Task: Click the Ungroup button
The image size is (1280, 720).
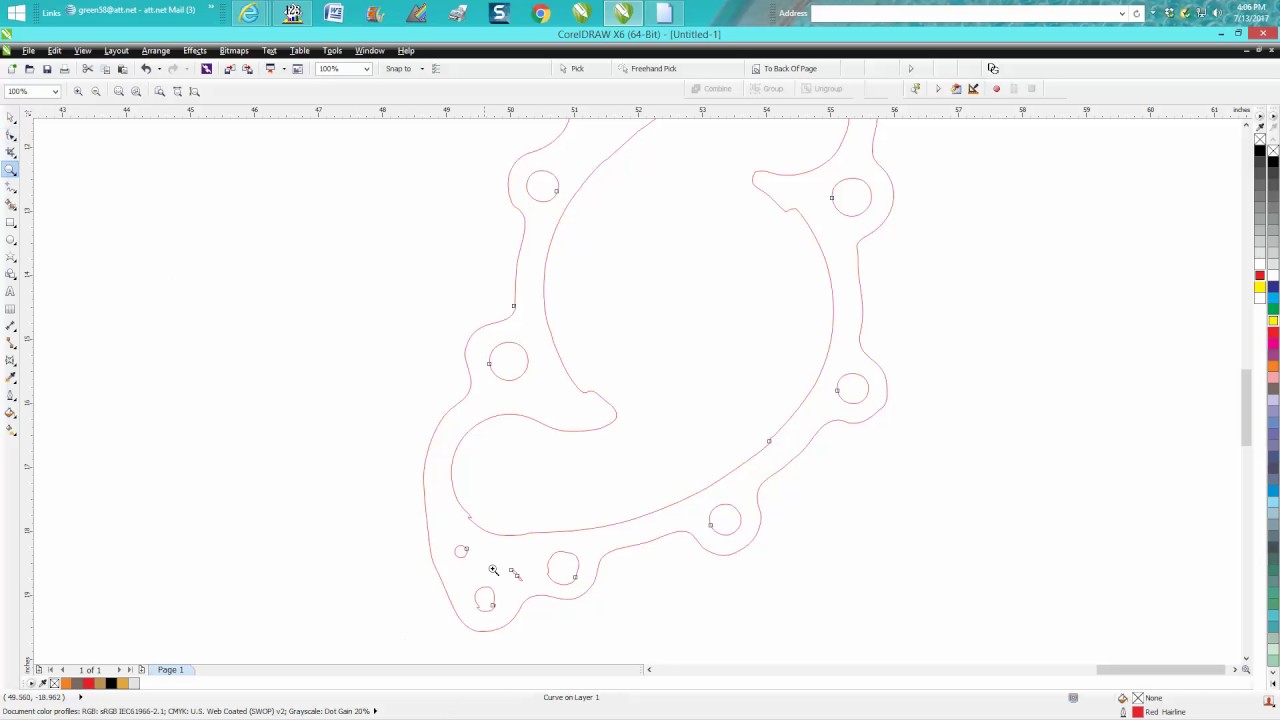Action: [821, 89]
